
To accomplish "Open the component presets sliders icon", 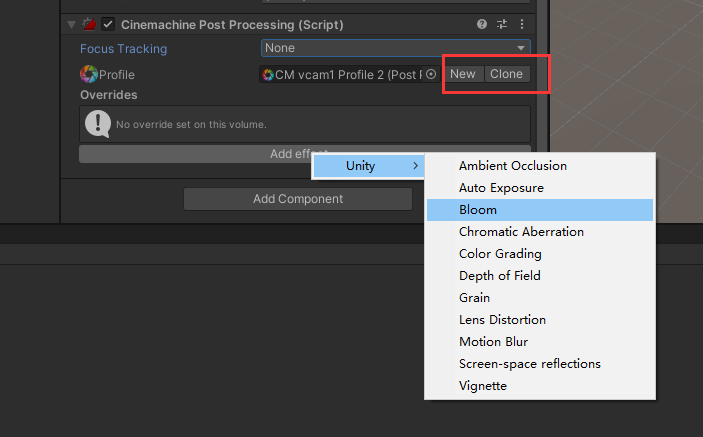I will [502, 24].
